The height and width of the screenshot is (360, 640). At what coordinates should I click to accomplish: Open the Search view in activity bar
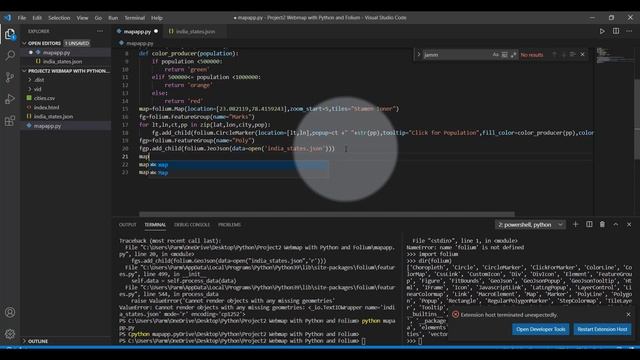point(10,56)
